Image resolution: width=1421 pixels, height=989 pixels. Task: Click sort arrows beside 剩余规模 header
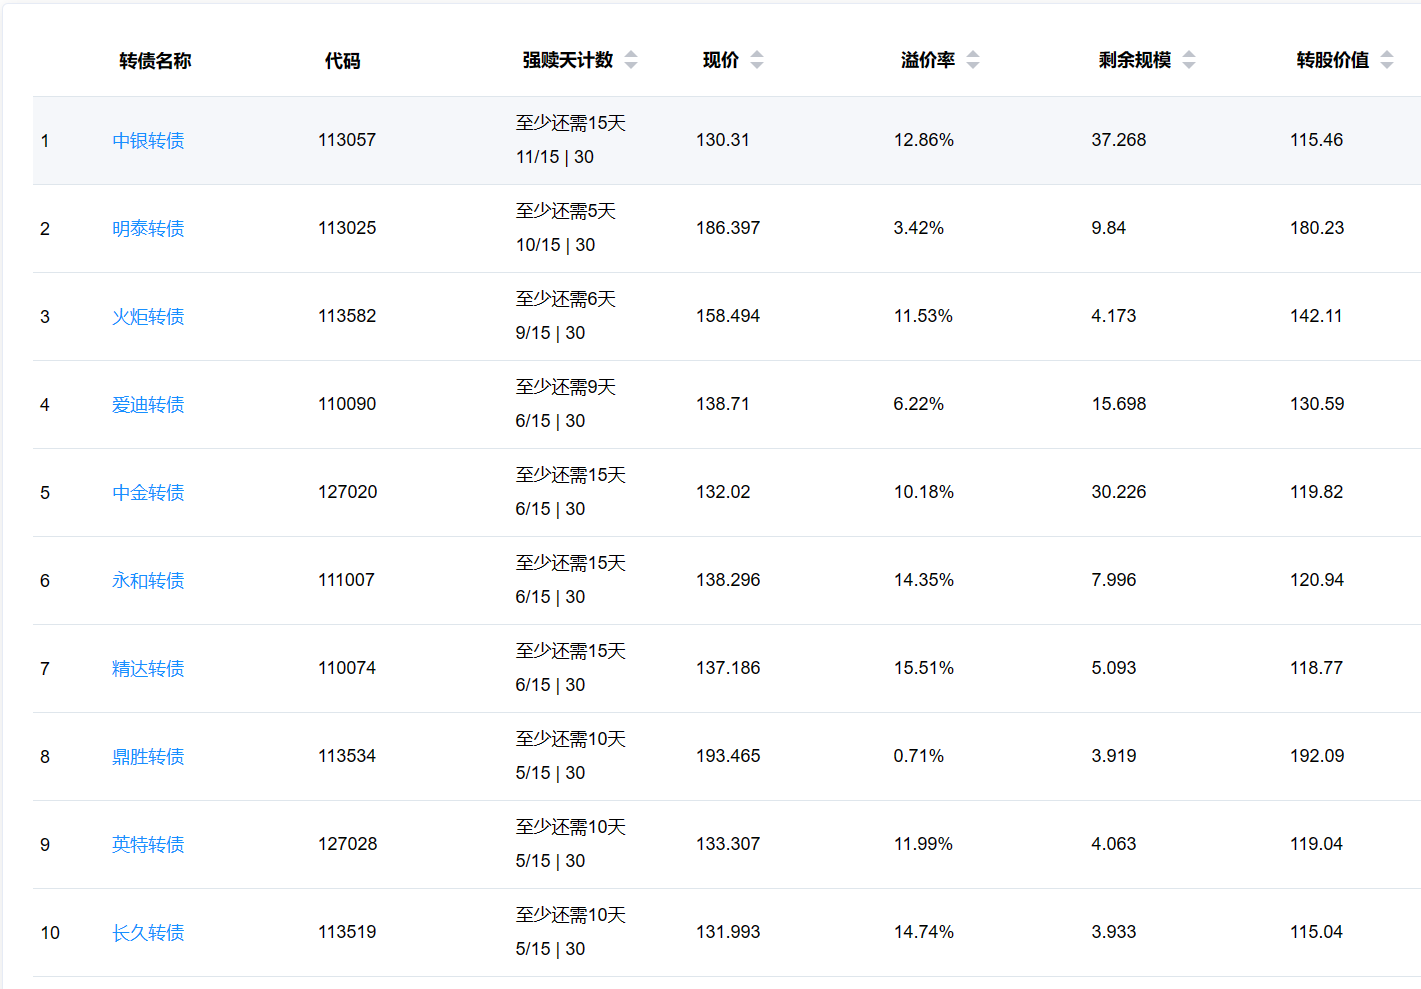pyautogui.click(x=1189, y=60)
